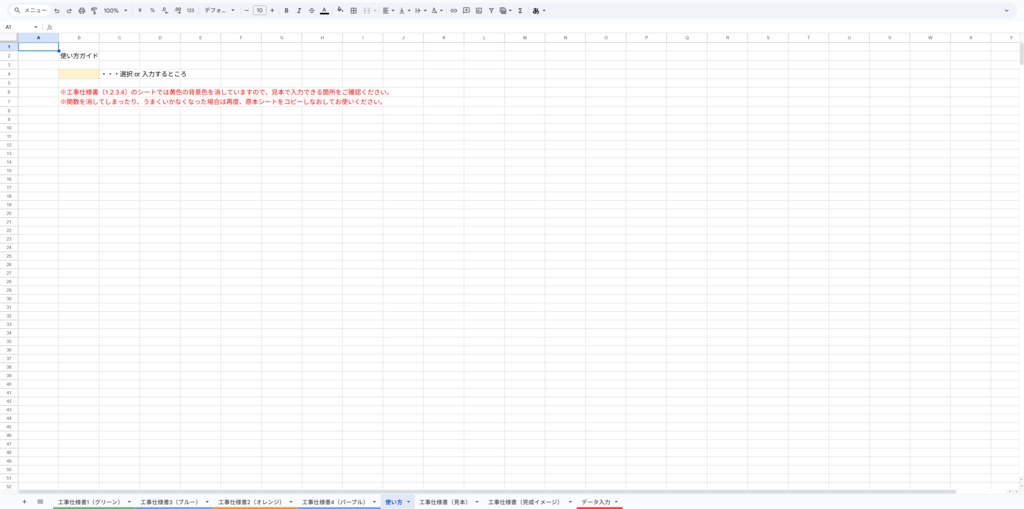Increase decimal places icon
The image size is (1024, 509).
click(178, 11)
